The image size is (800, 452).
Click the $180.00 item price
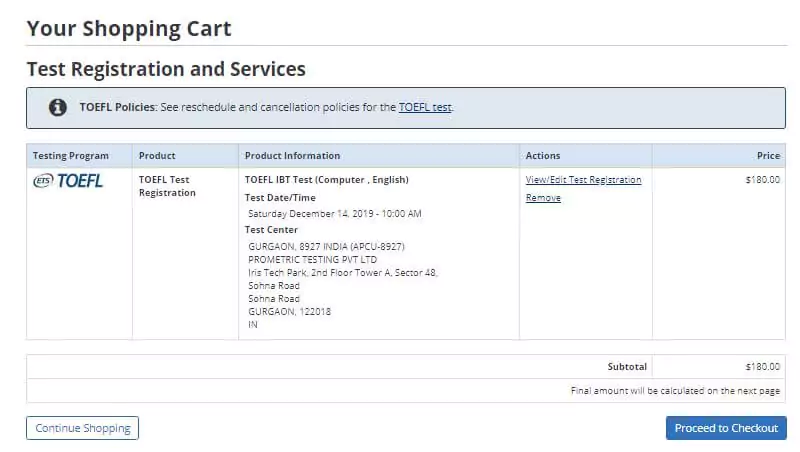click(762, 180)
